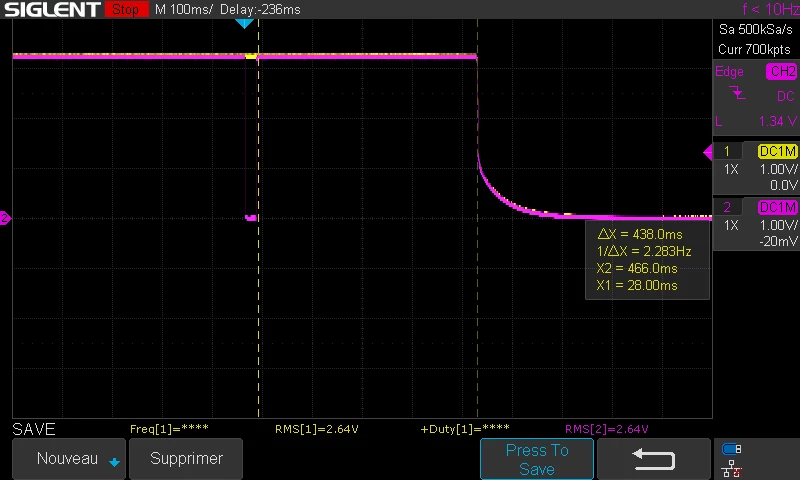Screen dimensions: 800x480
Task: Click the LAN network status icon
Action: [x=732, y=468]
